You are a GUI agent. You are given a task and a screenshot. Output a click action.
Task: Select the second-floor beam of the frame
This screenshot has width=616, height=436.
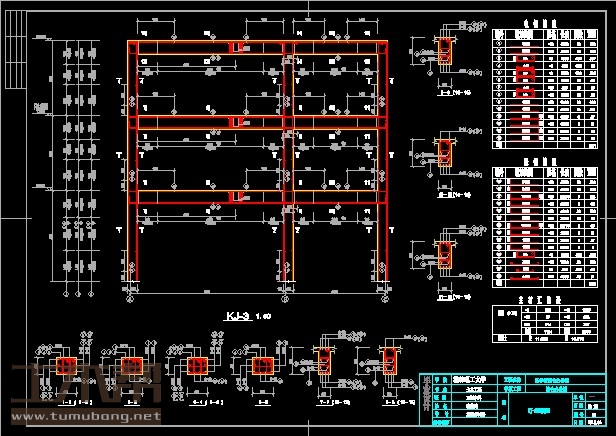click(258, 123)
